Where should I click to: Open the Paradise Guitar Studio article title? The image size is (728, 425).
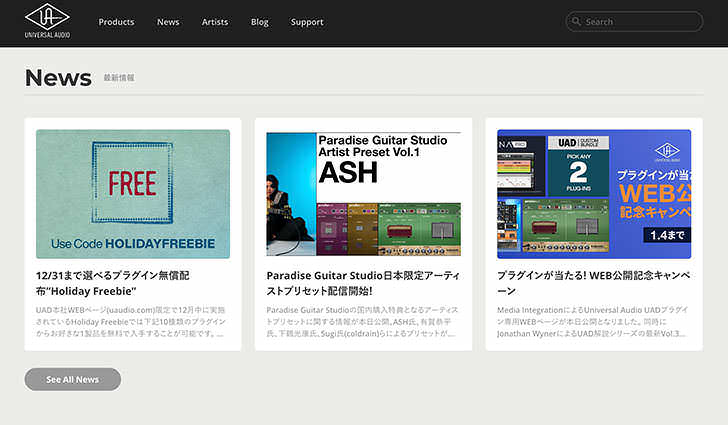(x=363, y=283)
